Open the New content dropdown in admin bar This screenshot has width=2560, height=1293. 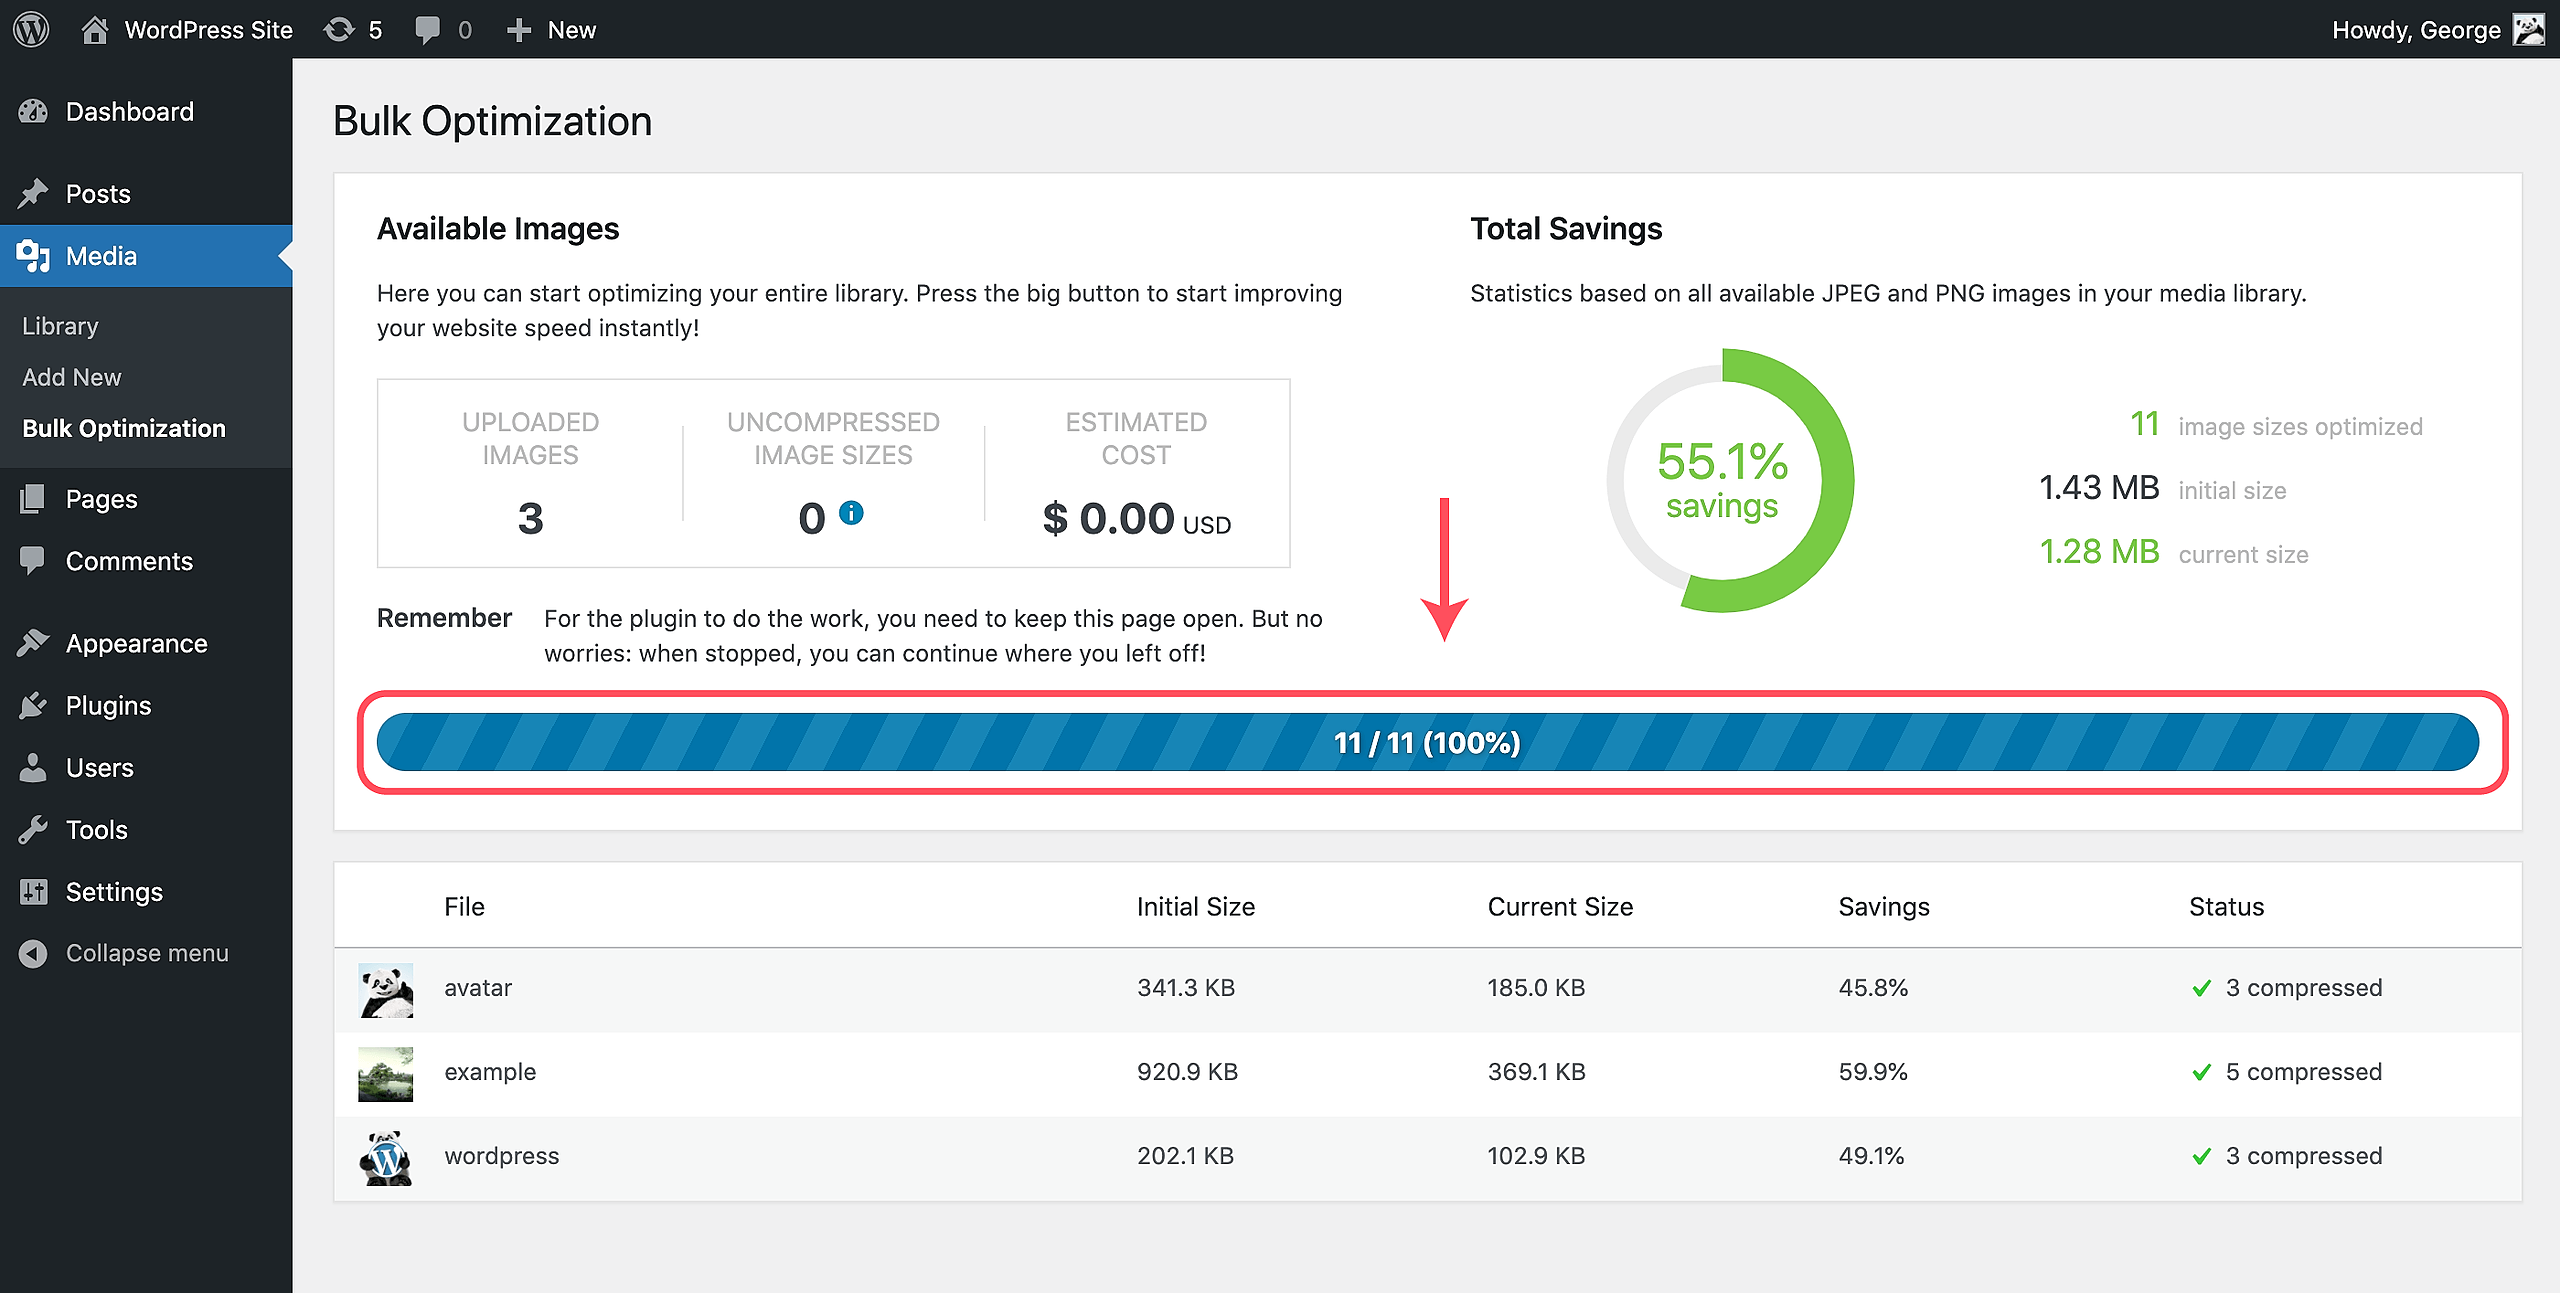[552, 29]
